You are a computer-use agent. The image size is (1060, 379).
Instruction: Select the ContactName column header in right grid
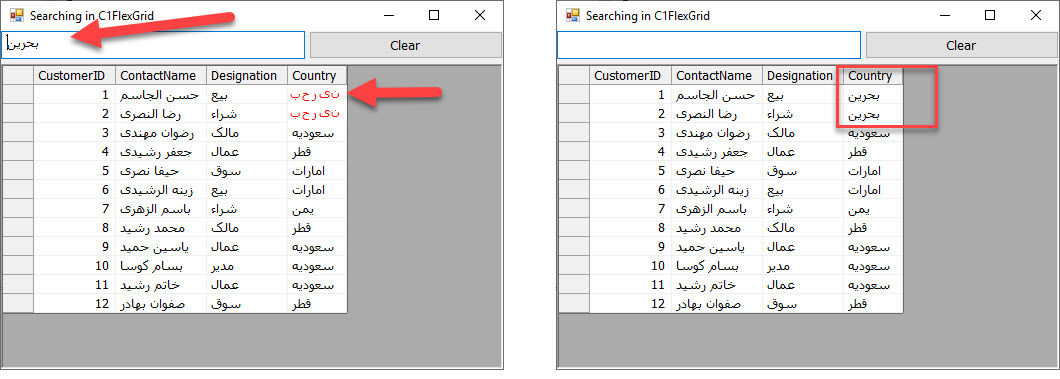click(x=717, y=76)
